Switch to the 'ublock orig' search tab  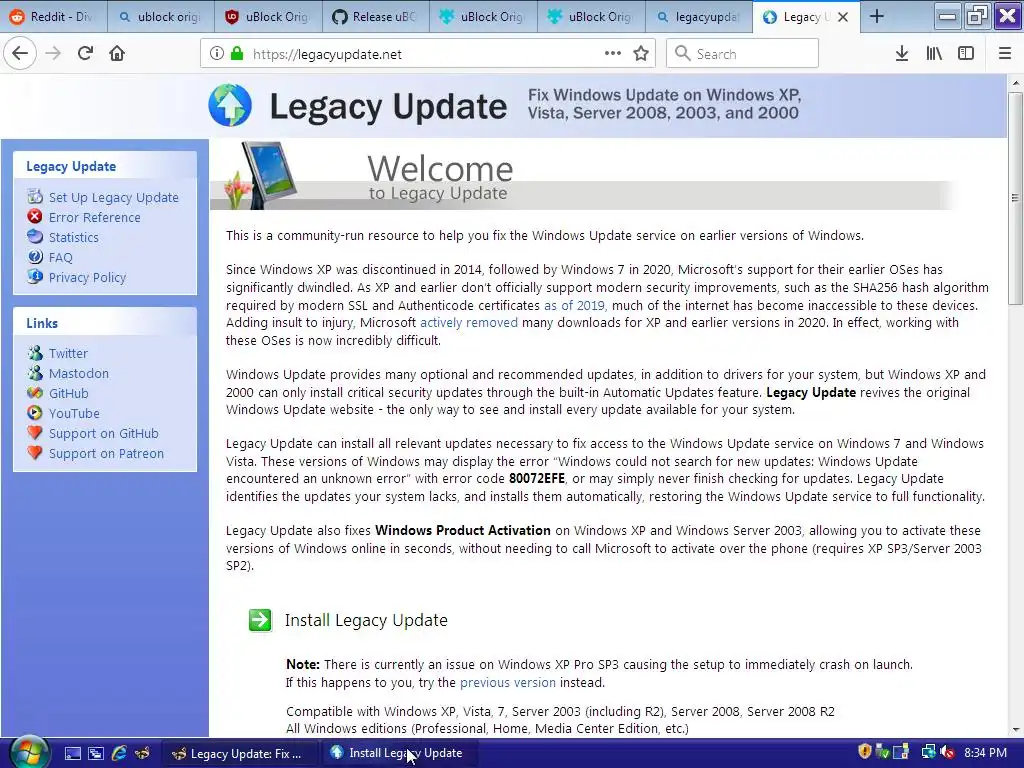[x=161, y=17]
